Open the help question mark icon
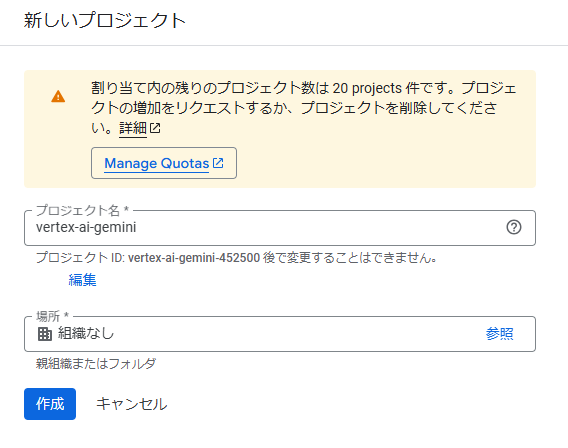 tap(514, 227)
